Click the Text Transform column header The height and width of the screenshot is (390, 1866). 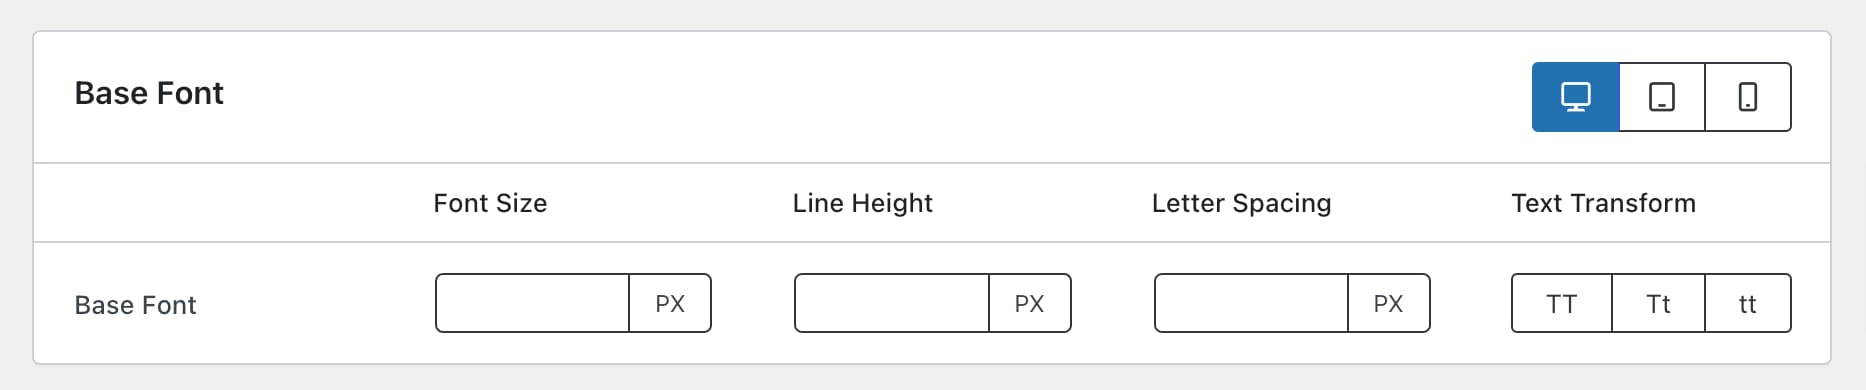point(1603,203)
